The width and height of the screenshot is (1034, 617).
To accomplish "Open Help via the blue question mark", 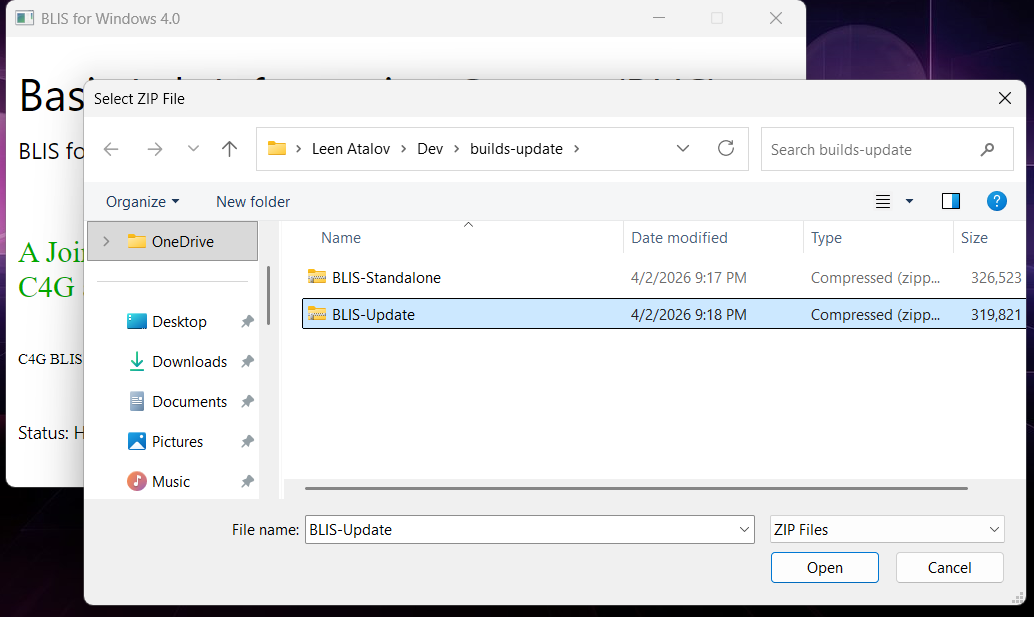I will [x=996, y=201].
